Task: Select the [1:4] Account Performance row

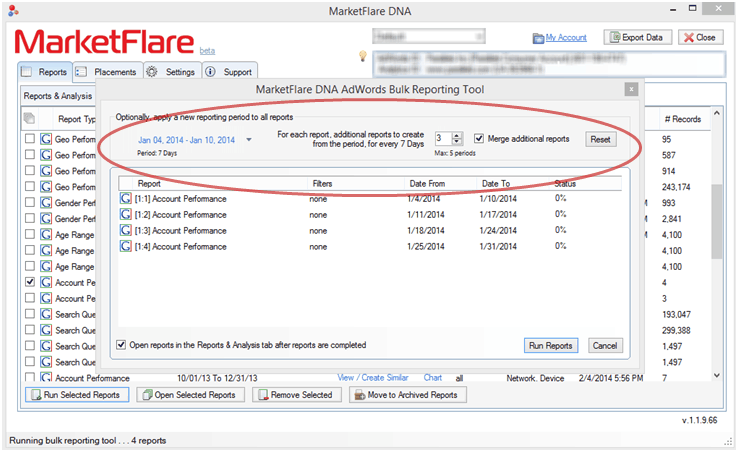Action: (369, 247)
